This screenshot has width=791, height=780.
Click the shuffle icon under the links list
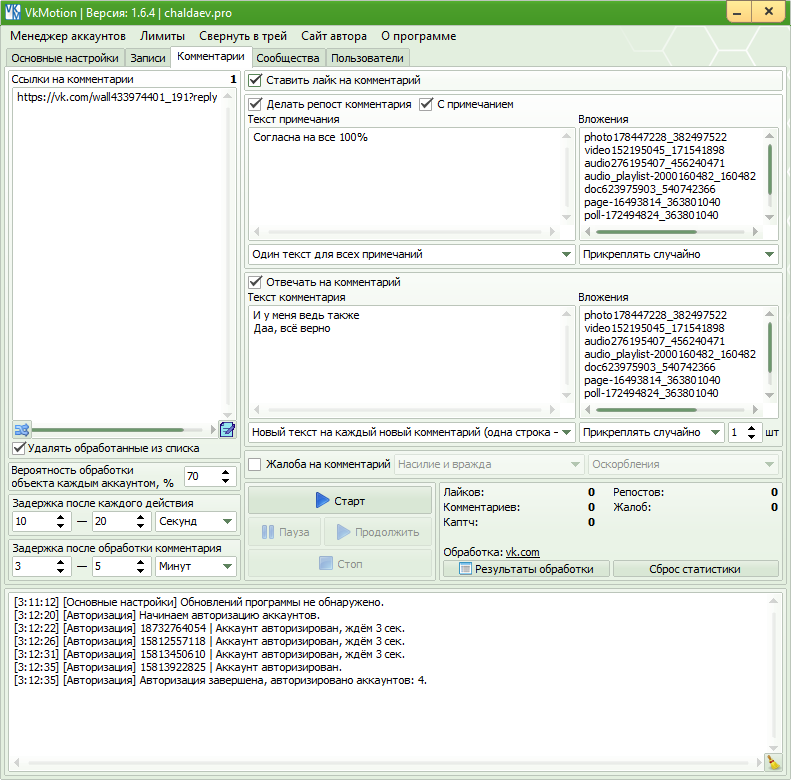pos(22,429)
